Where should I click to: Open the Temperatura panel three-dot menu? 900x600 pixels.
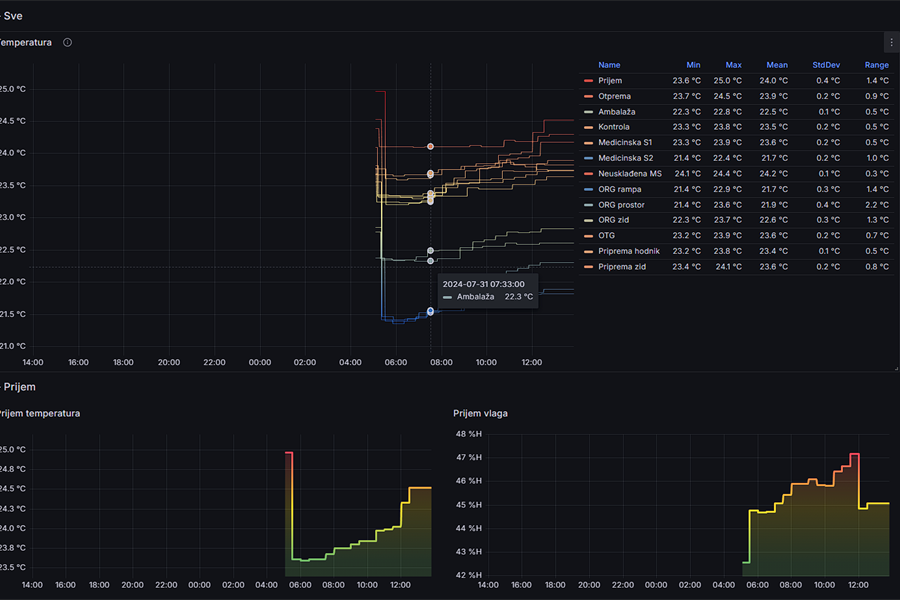click(891, 42)
